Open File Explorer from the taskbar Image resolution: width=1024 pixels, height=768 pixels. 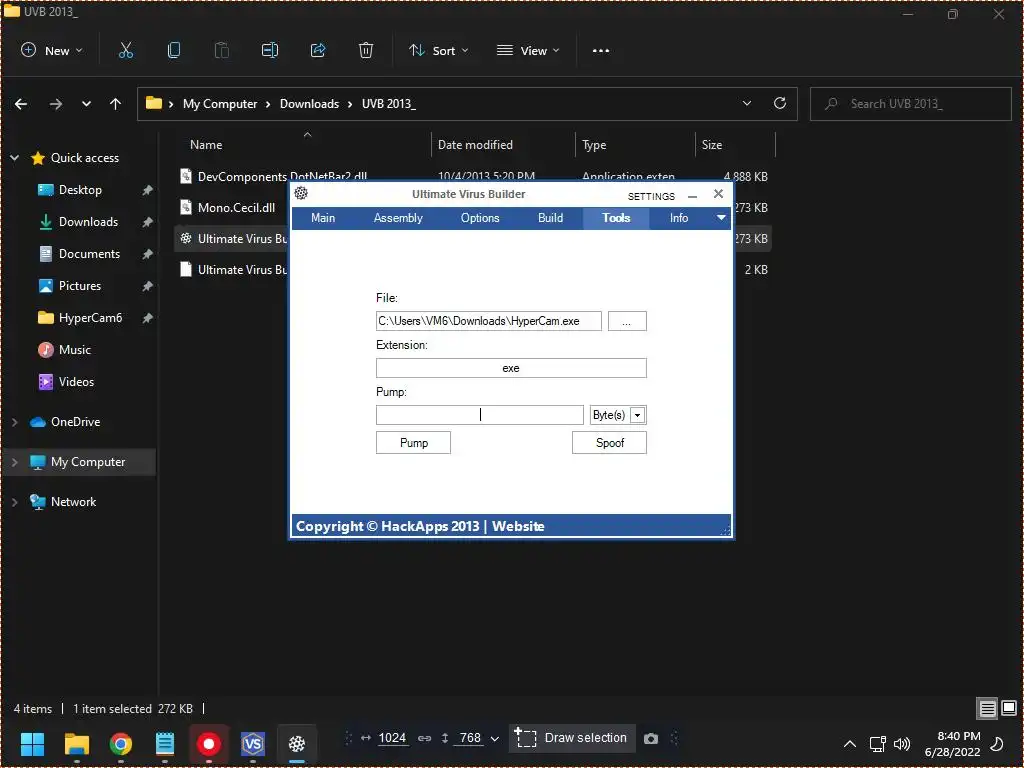[76, 743]
